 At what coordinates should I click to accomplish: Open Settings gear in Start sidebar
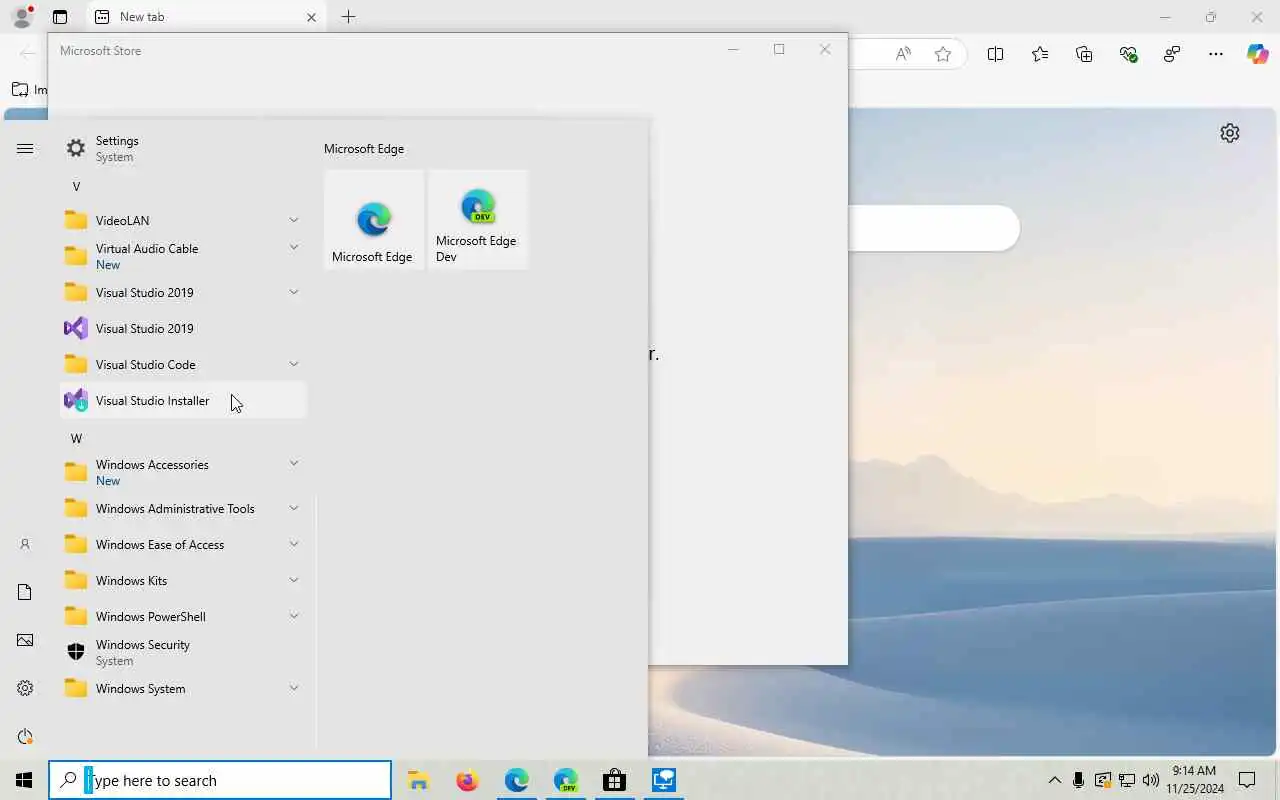point(25,688)
